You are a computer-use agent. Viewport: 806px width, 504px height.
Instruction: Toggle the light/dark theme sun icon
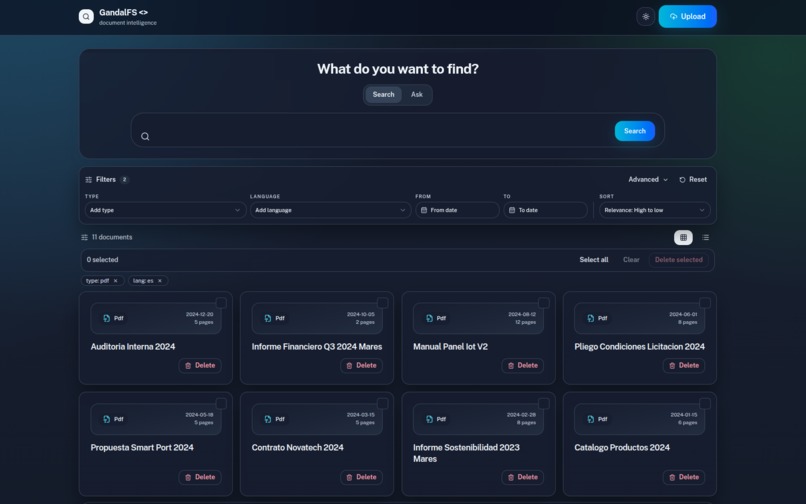coord(646,16)
